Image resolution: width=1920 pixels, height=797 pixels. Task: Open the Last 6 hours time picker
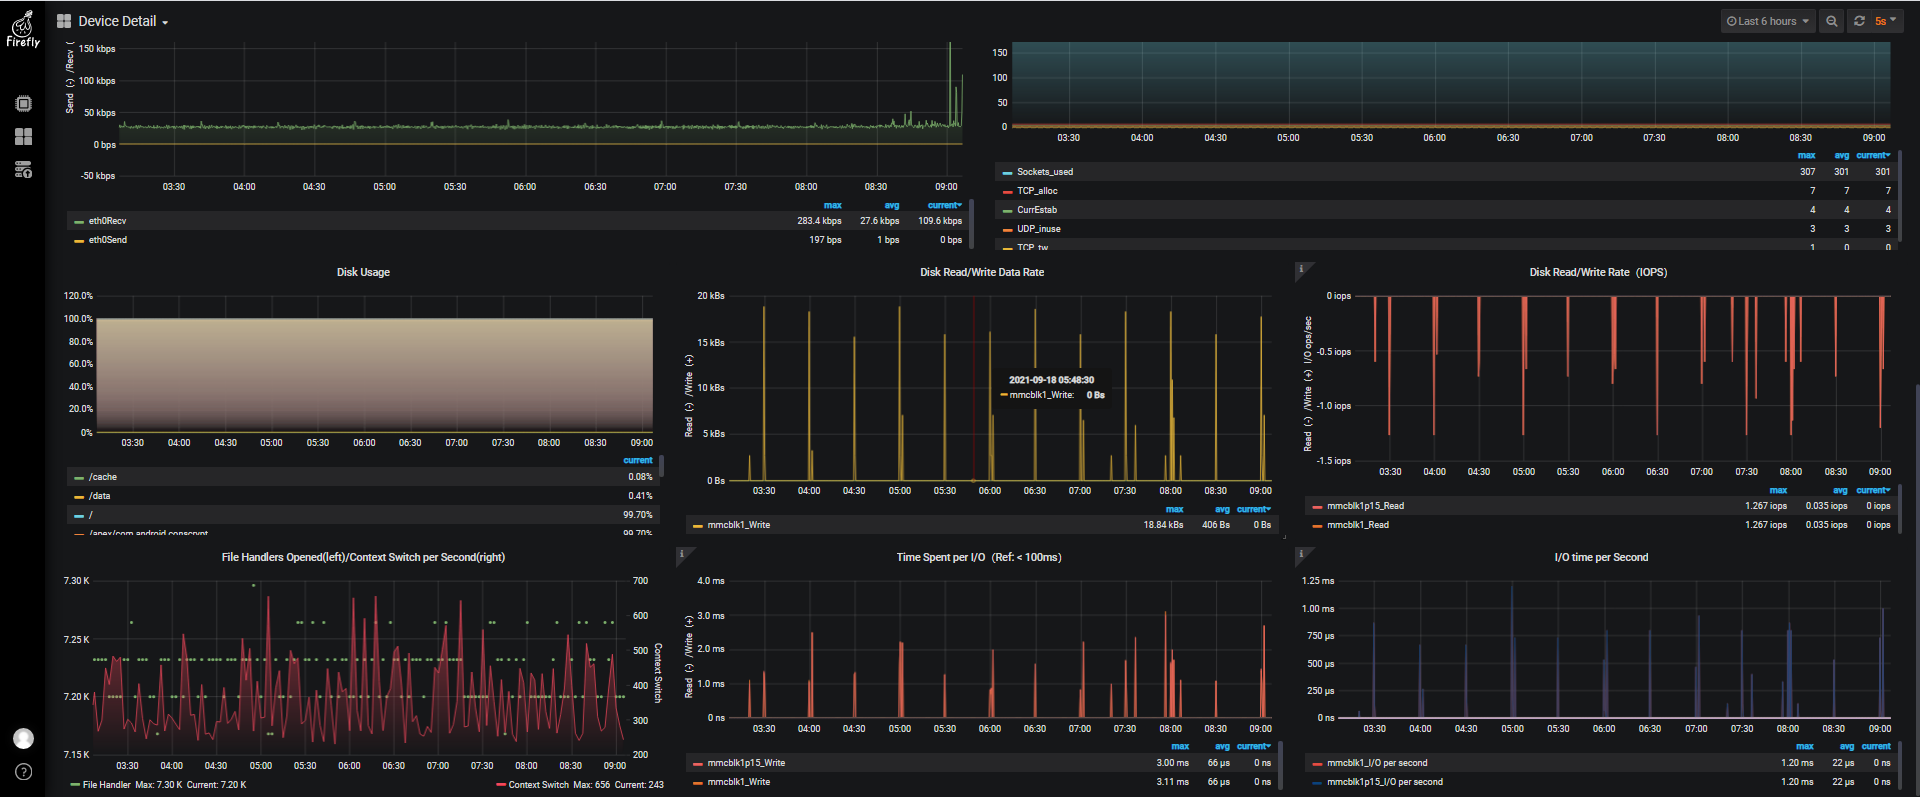pos(1767,21)
